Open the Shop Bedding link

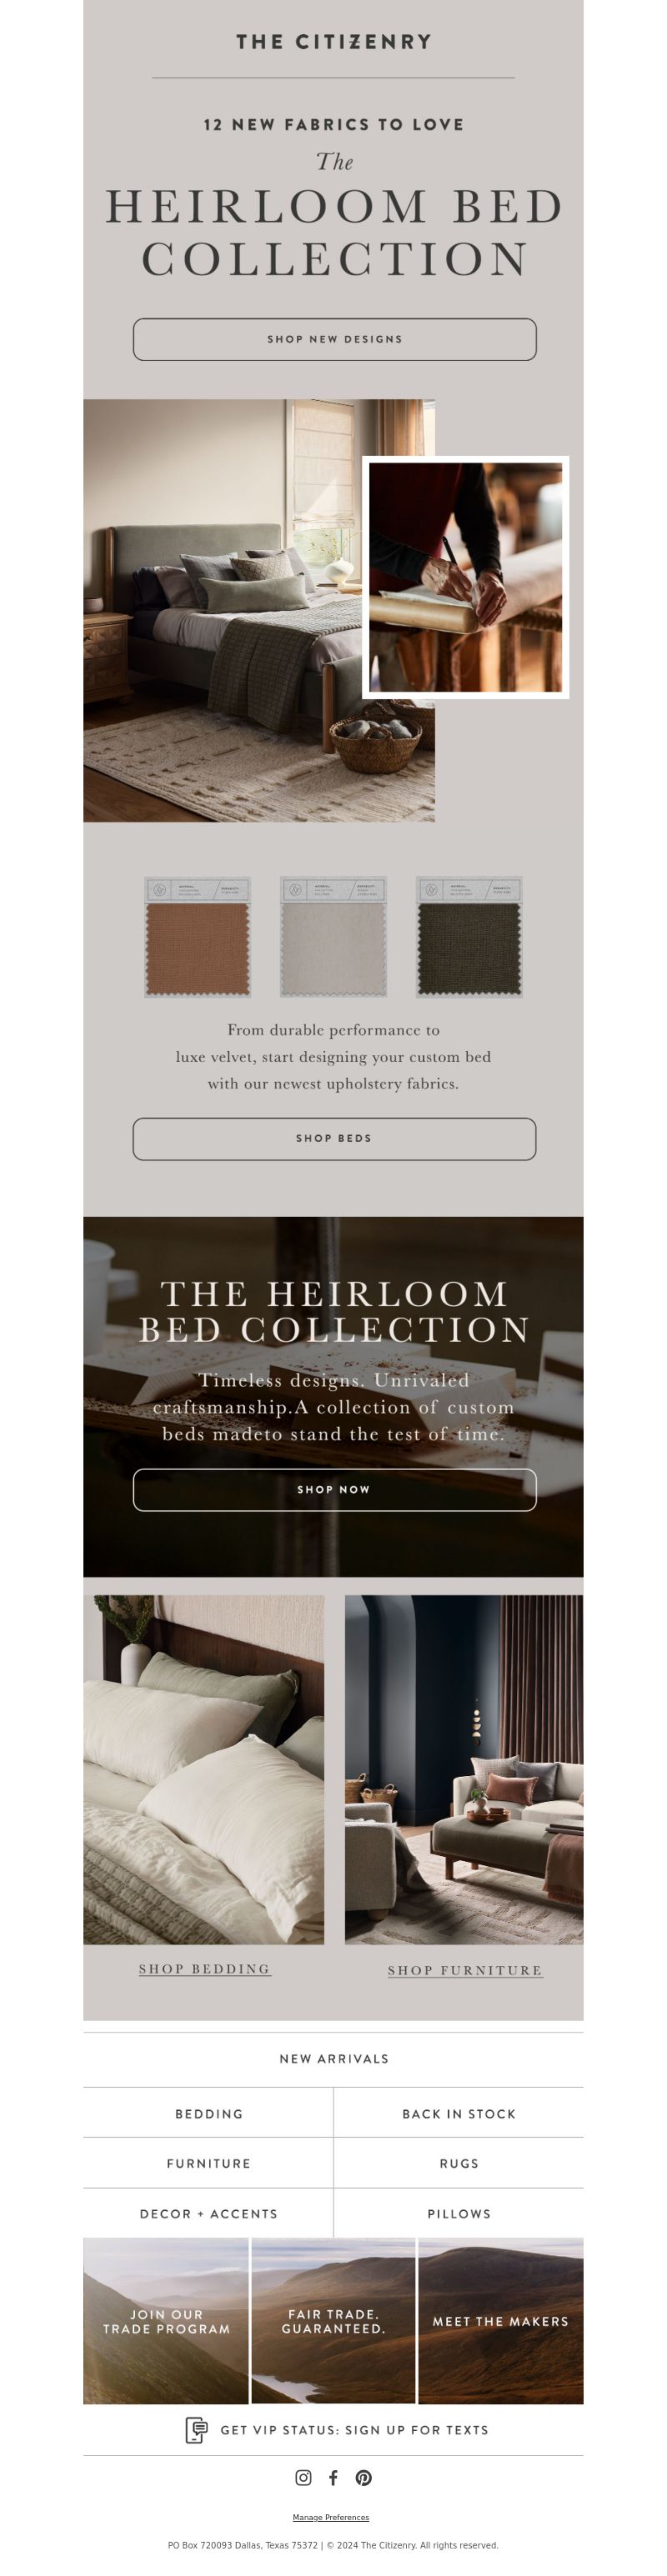[205, 1968]
